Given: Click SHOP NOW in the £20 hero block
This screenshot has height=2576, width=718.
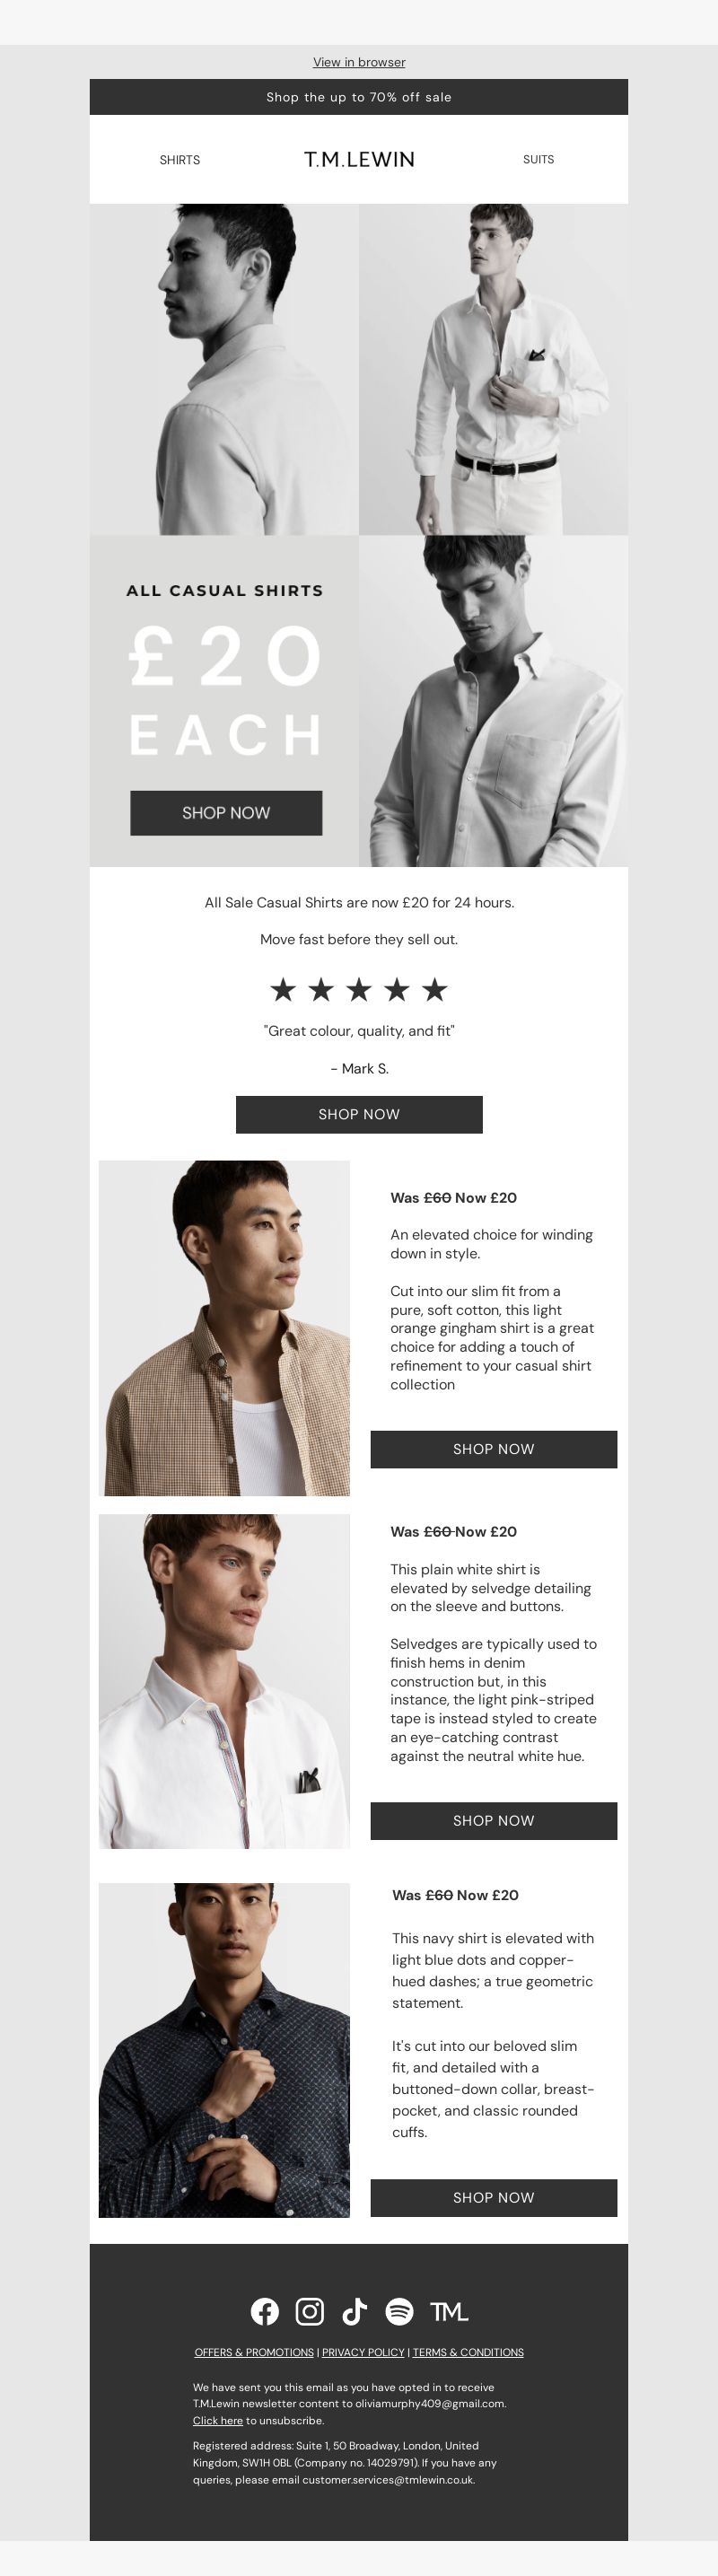Looking at the screenshot, I should click(226, 813).
